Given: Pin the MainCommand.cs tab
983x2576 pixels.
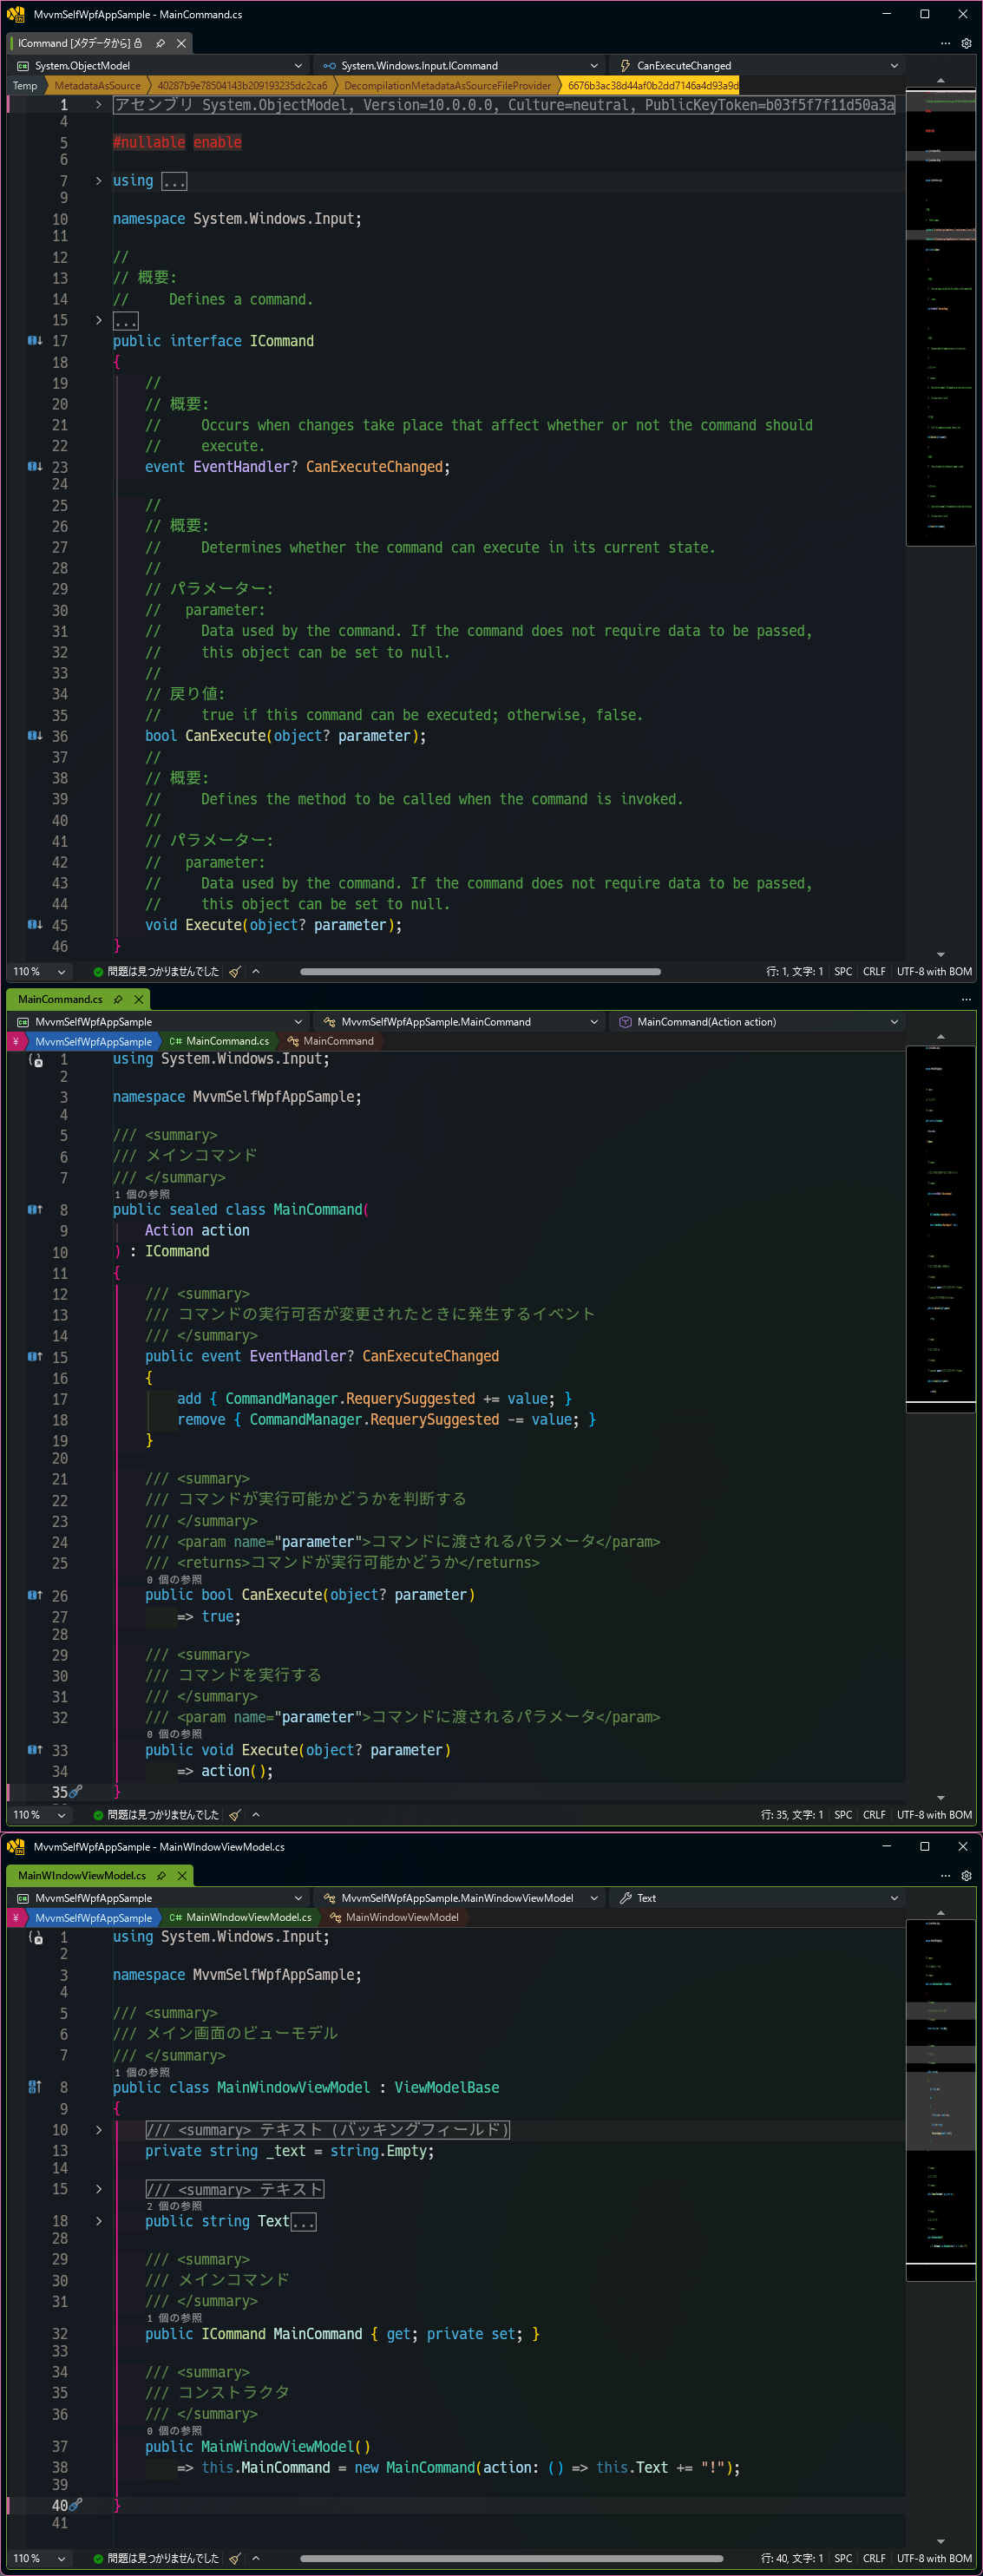Looking at the screenshot, I should (118, 999).
